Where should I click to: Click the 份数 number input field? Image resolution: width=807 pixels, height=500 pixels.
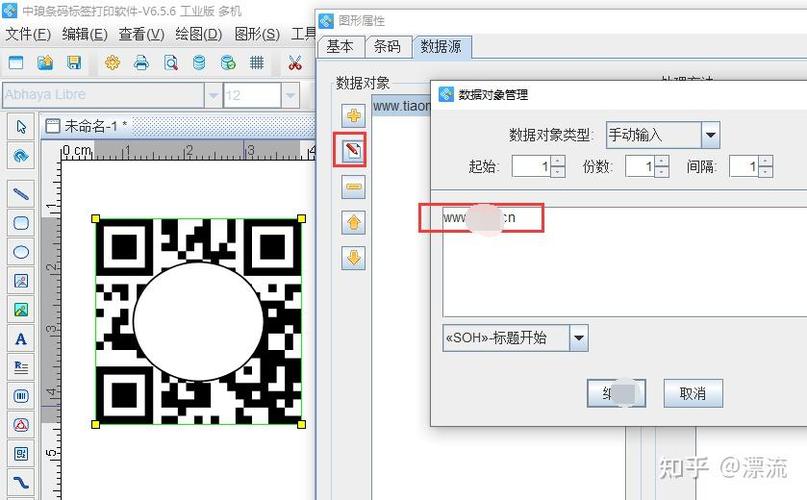tap(640, 166)
